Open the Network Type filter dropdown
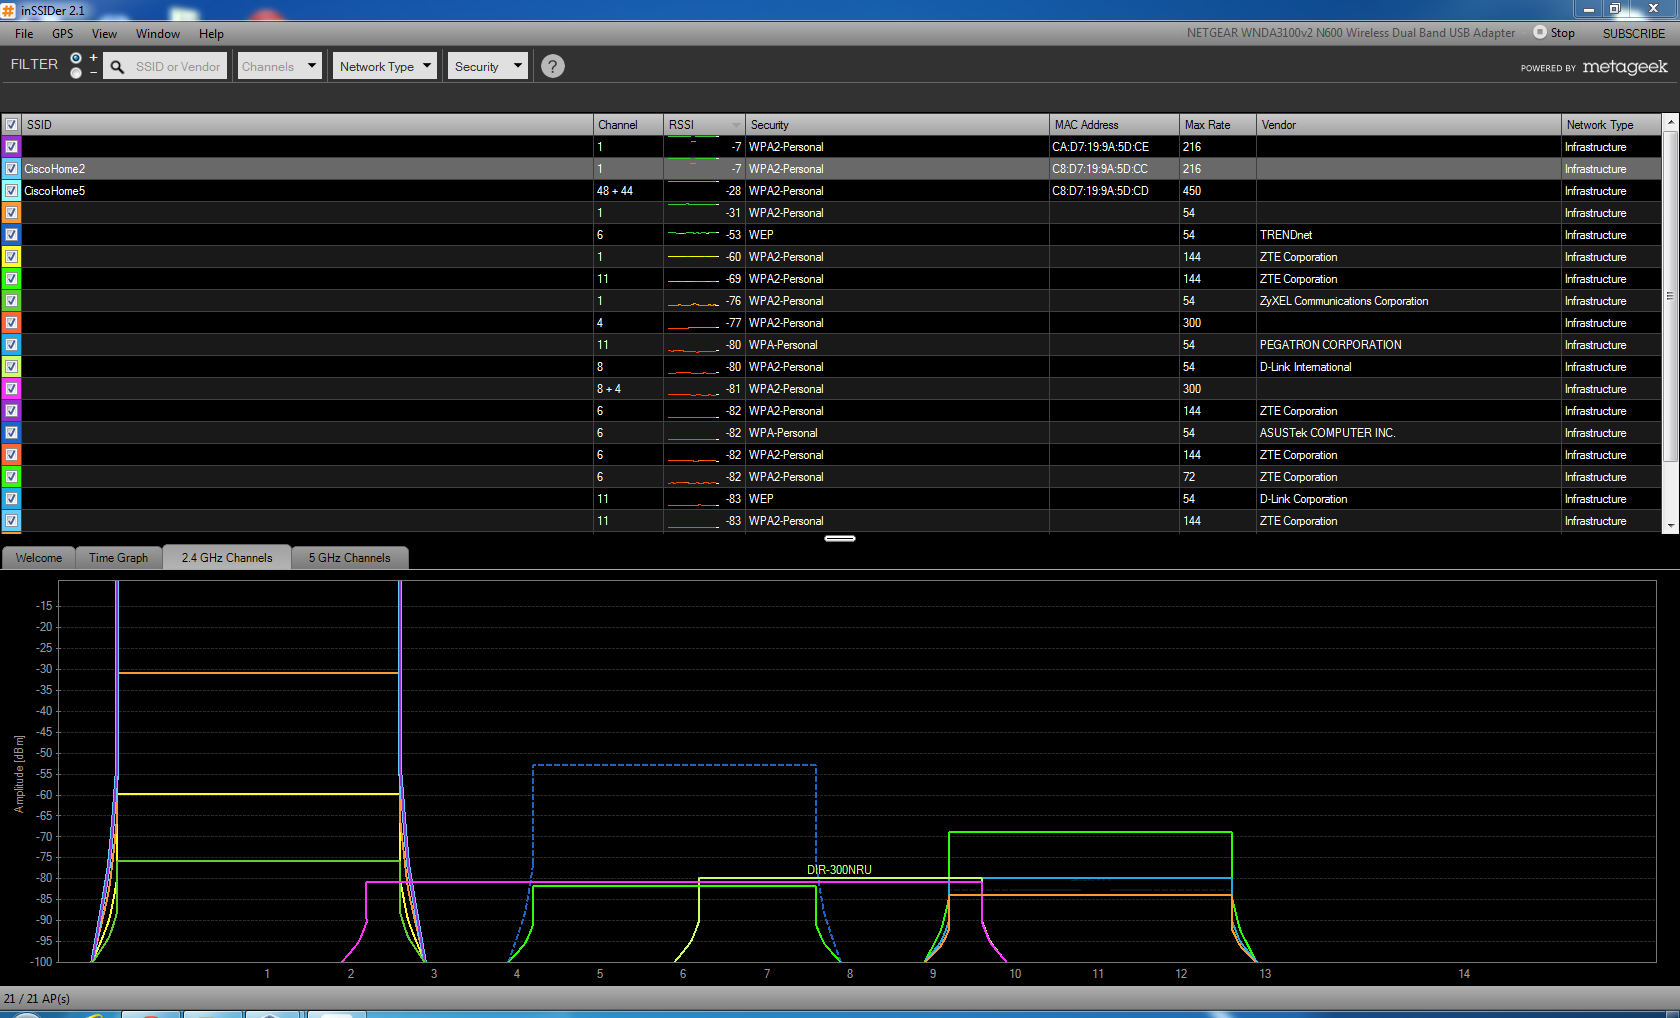1680x1018 pixels. point(385,67)
